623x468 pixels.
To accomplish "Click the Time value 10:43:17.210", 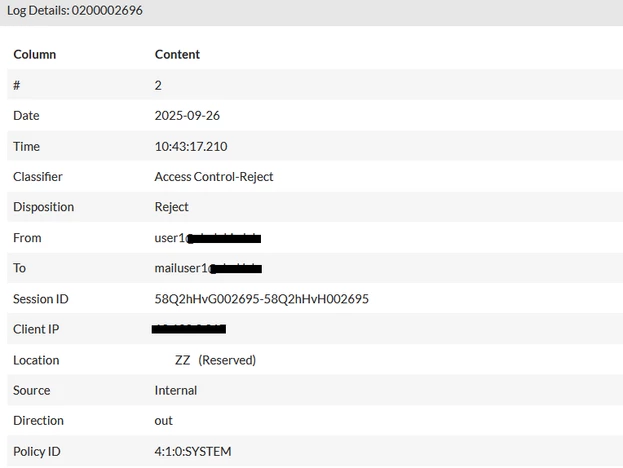I will 191,147.
